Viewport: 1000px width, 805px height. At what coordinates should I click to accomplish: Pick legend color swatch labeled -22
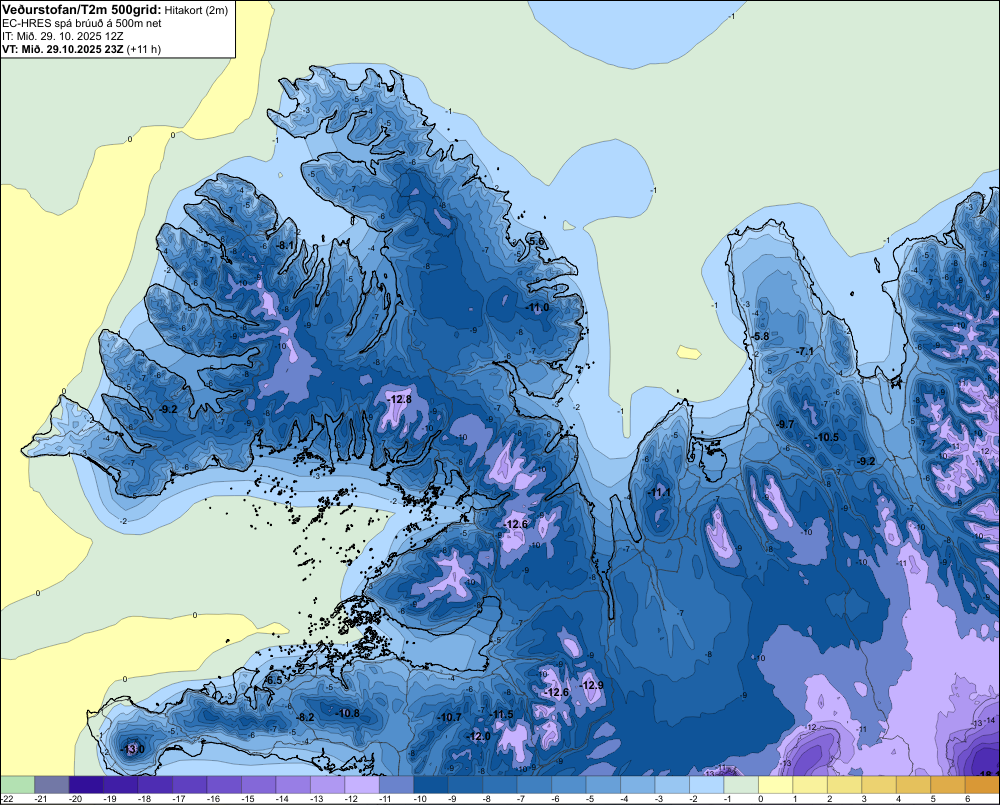click(x=17, y=784)
